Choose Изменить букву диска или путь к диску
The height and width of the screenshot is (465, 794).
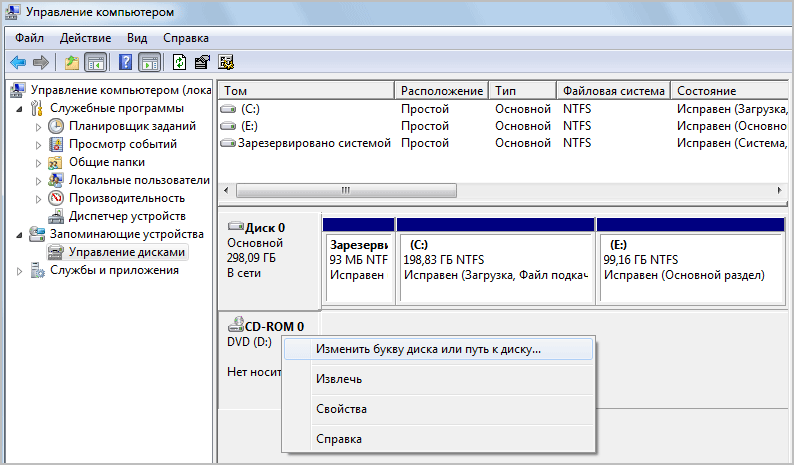(x=439, y=350)
